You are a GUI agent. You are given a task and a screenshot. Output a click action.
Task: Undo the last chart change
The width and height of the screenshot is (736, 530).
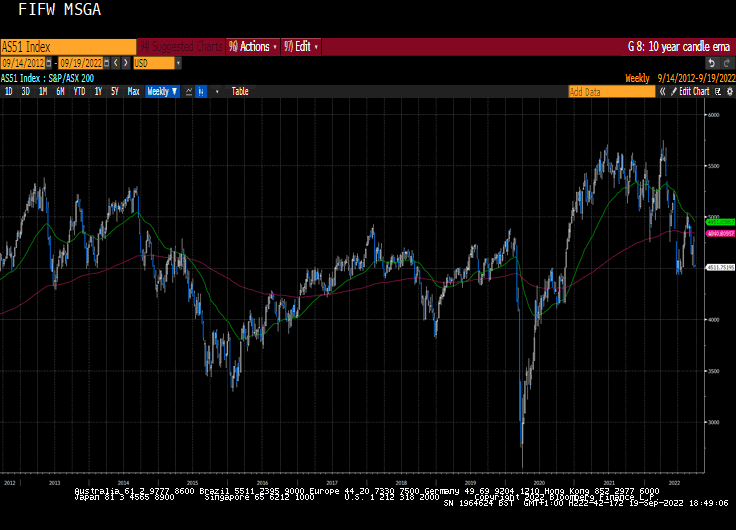tap(712, 63)
